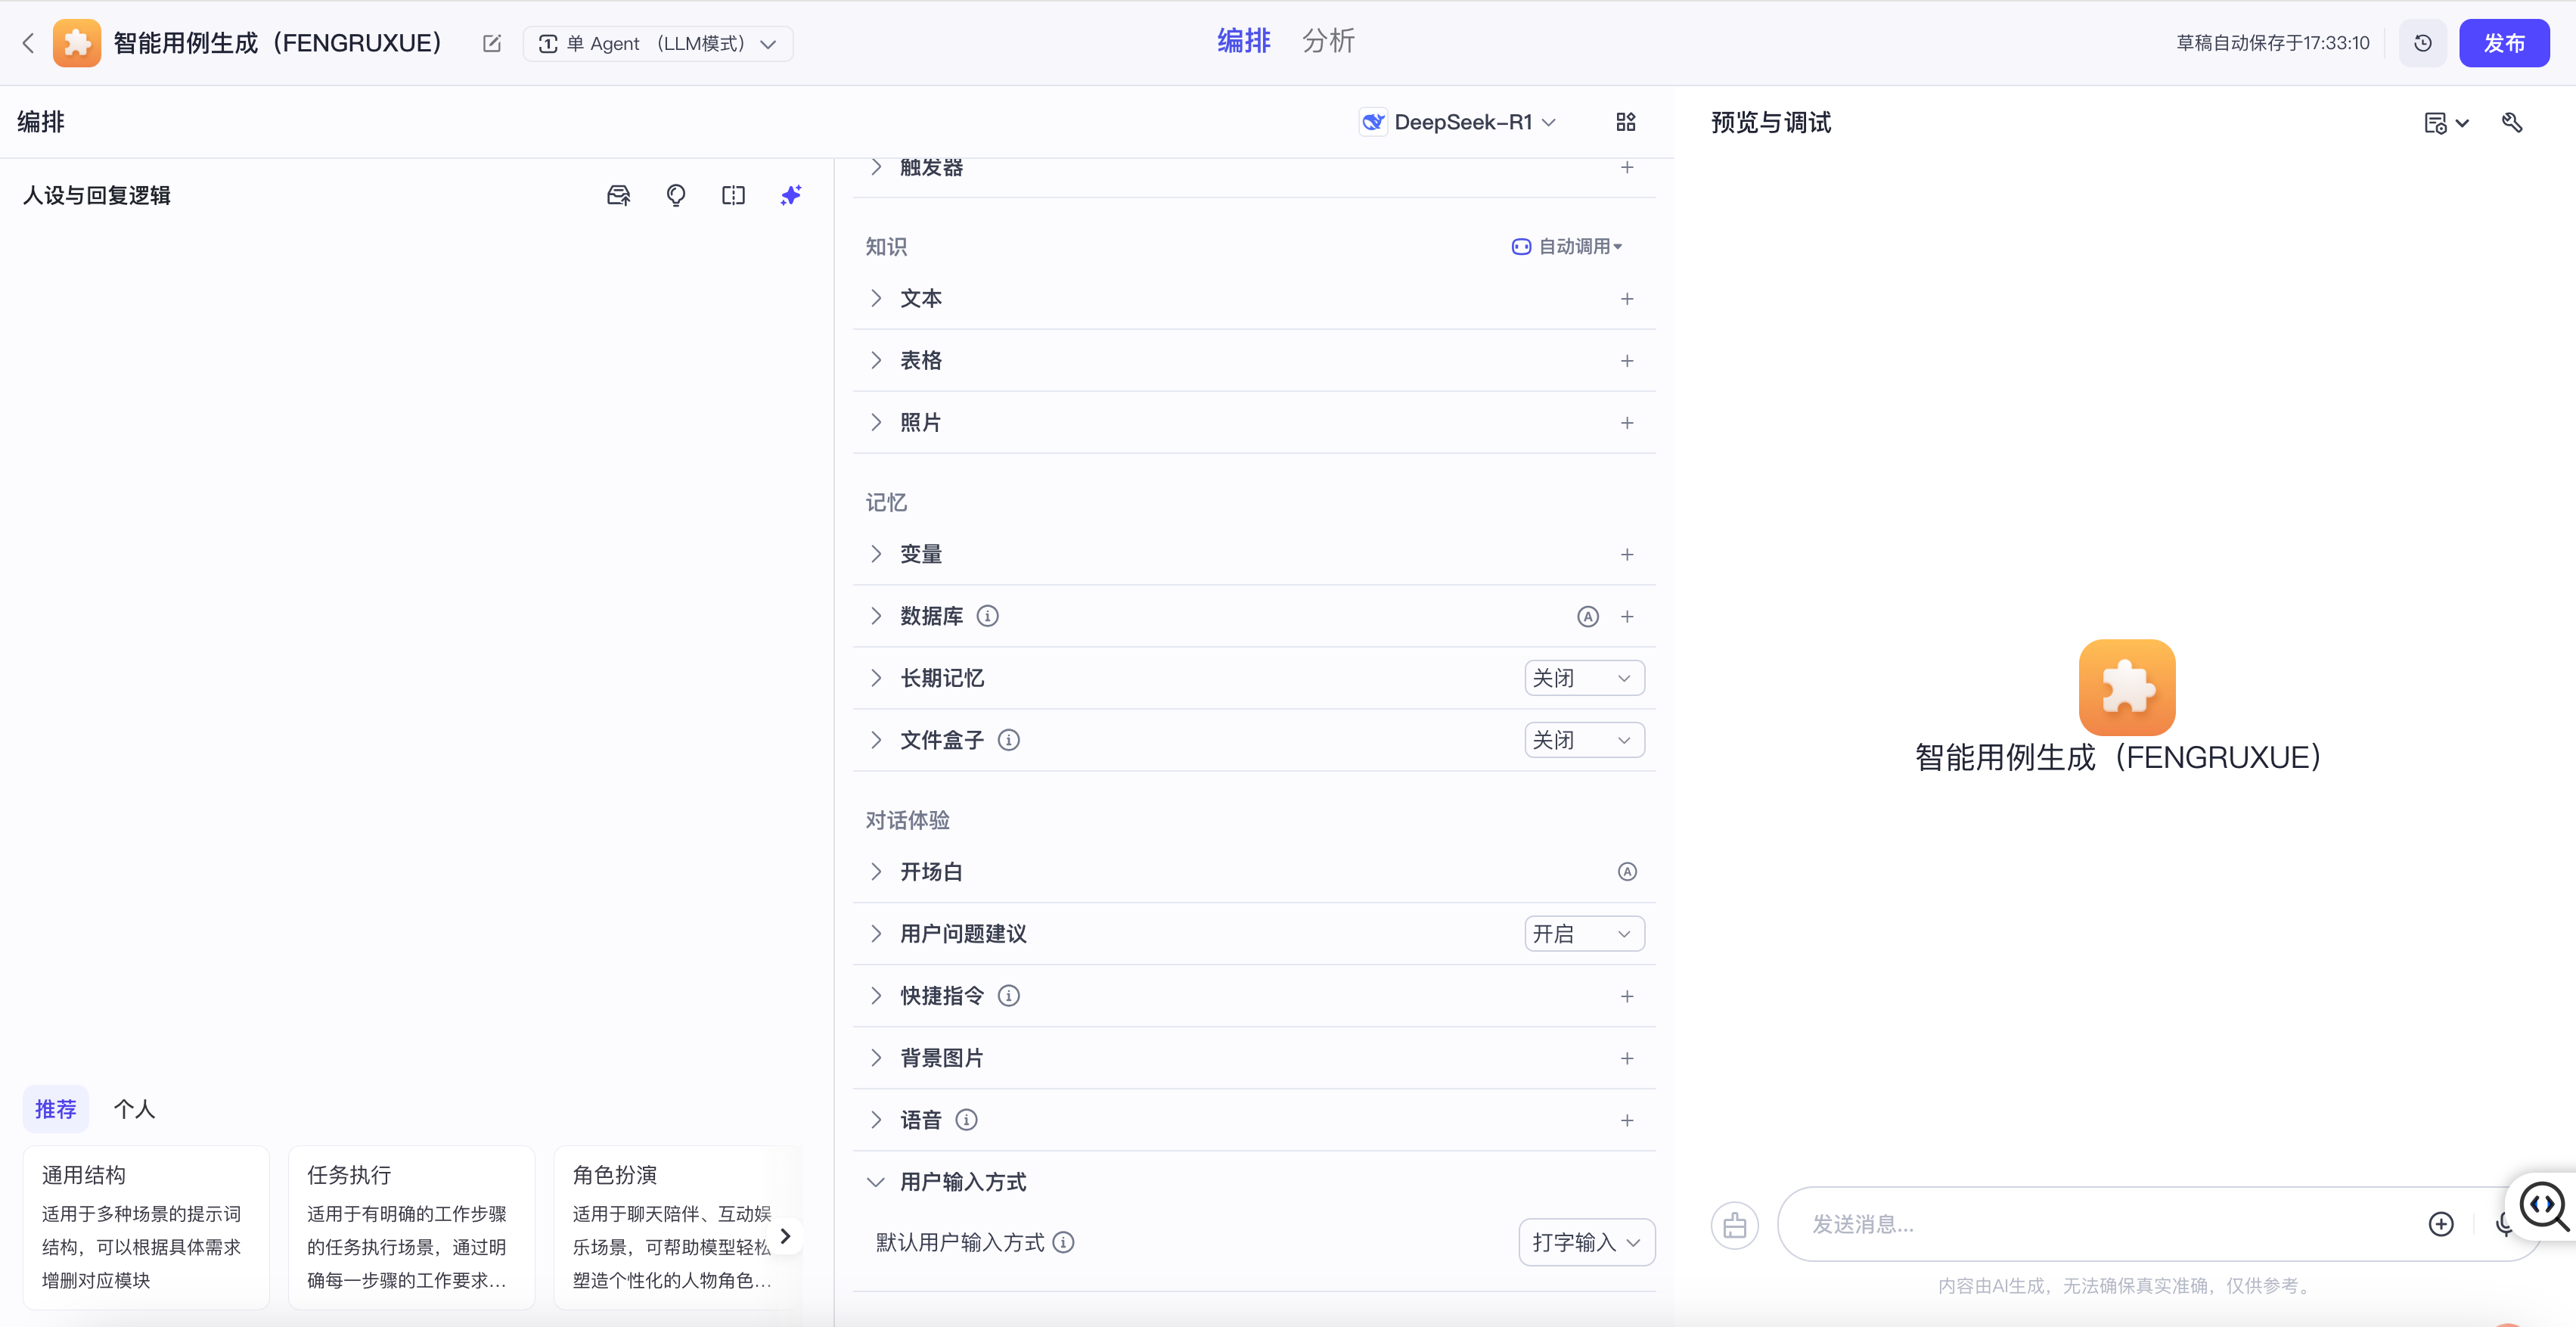Switch to the 分析 tab
Viewport: 2576px width, 1327px height.
(x=1328, y=41)
